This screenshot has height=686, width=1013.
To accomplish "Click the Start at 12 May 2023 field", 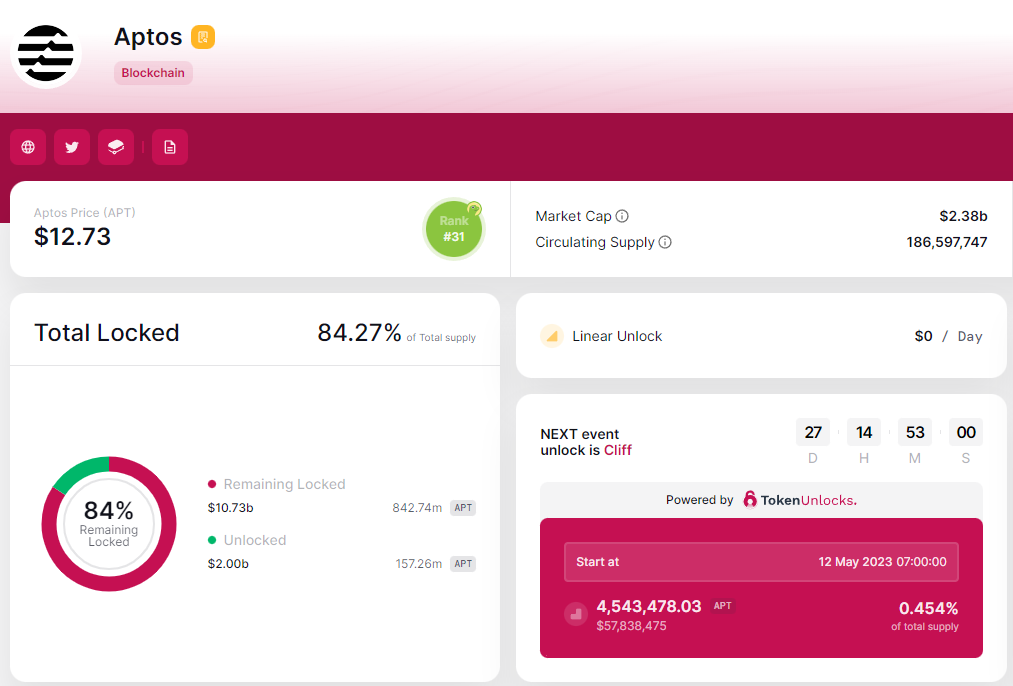I will tap(761, 562).
